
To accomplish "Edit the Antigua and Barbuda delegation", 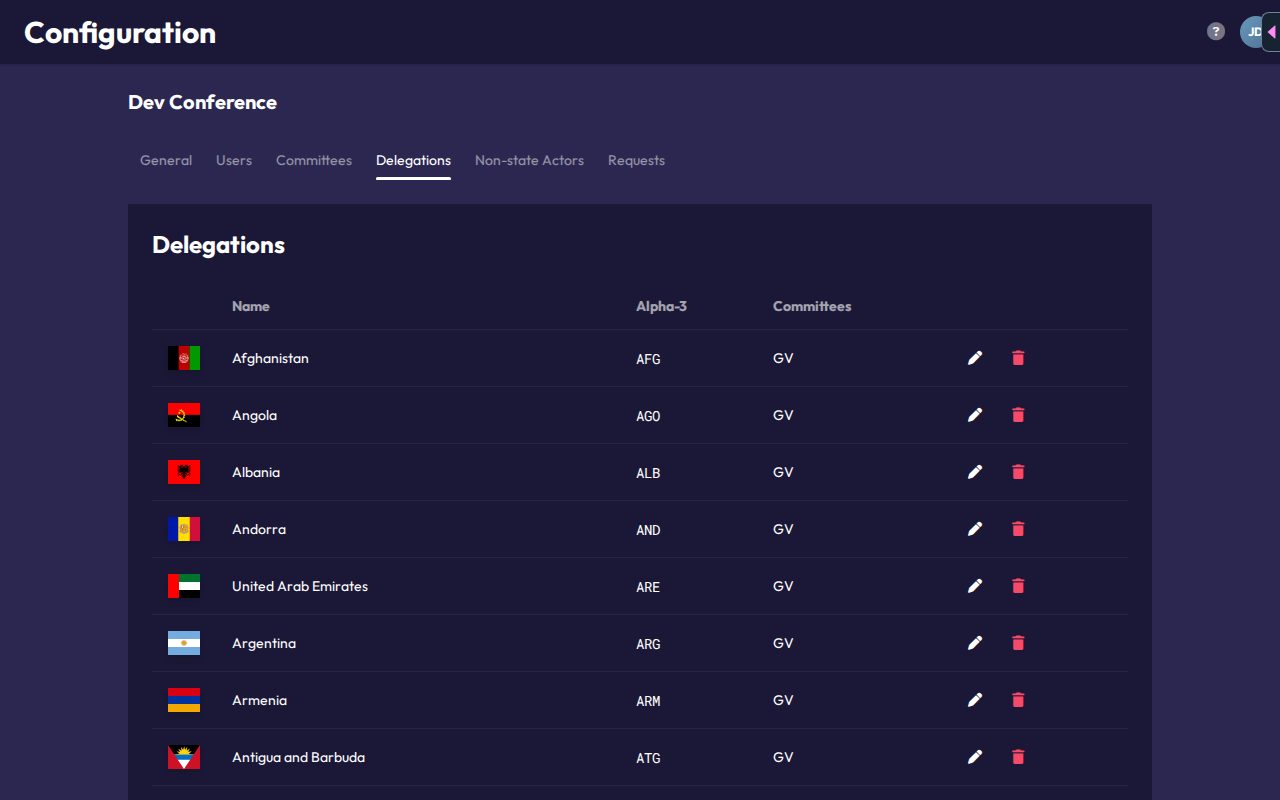I will tap(975, 757).
